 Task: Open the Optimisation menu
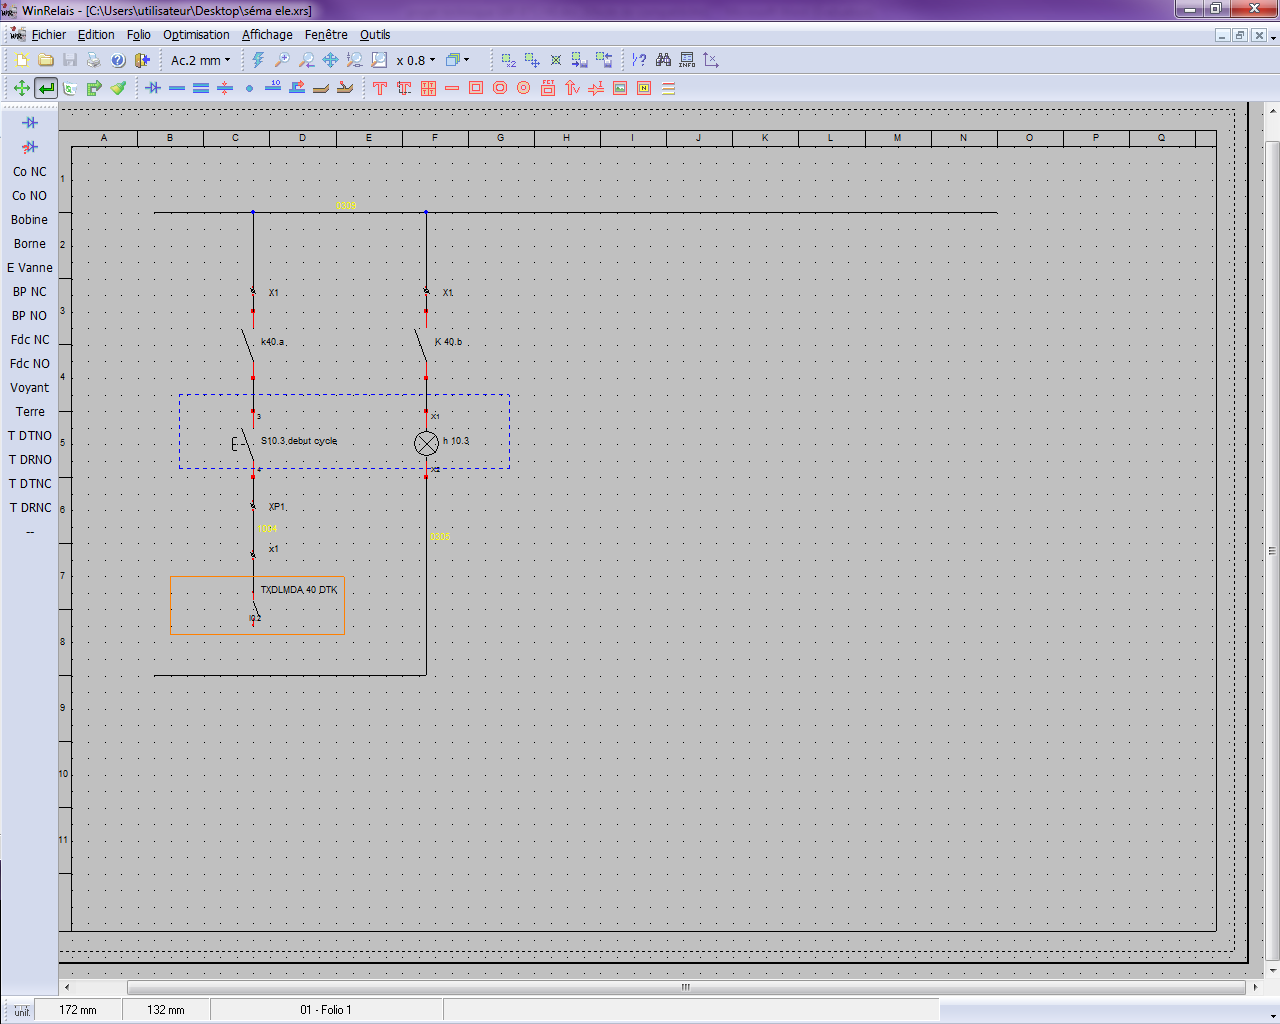pos(196,35)
